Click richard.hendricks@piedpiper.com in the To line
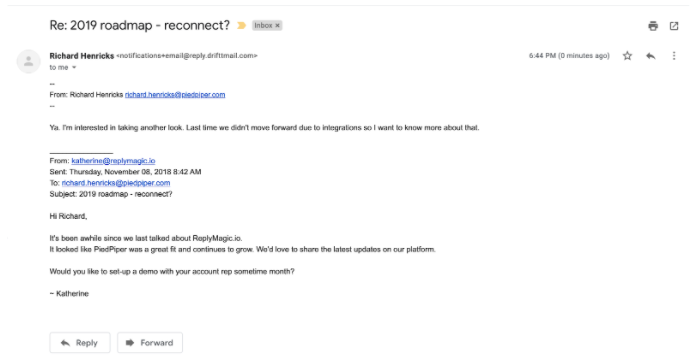 [116, 183]
